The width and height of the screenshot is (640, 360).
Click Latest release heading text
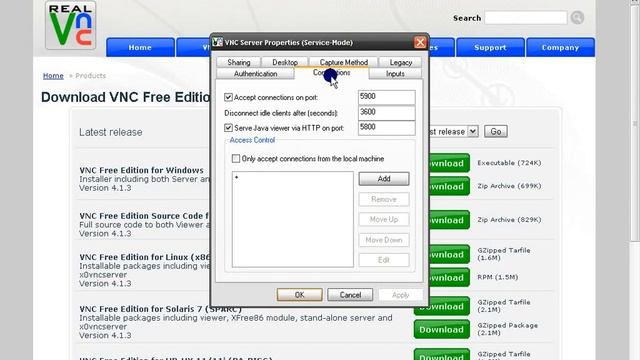(x=111, y=132)
